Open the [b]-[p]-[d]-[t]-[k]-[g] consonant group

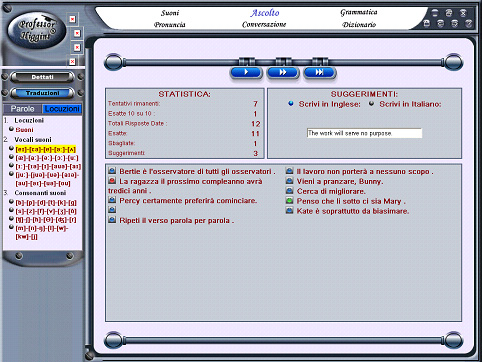coord(46,203)
